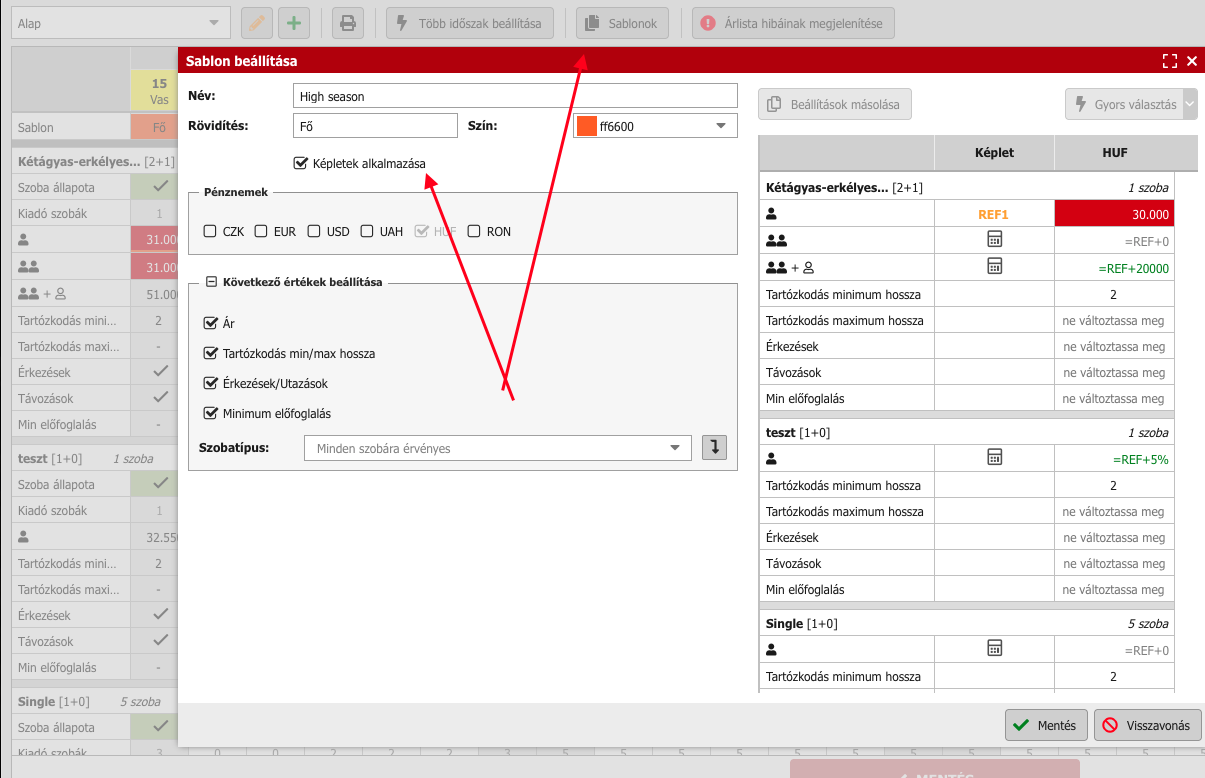The image size is (1205, 778).
Task: Click the Beállítások másolása button
Action: click(x=835, y=104)
